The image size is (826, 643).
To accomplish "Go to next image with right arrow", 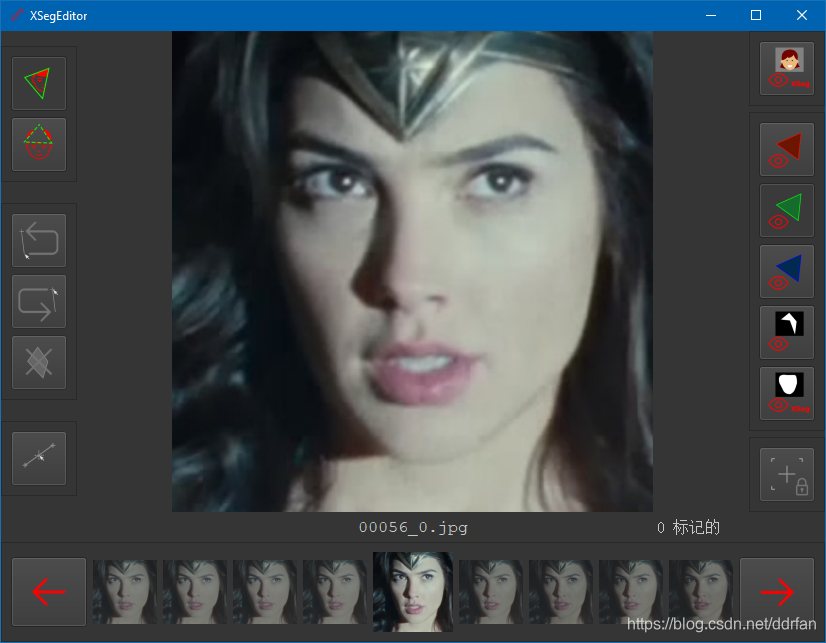I will (777, 592).
